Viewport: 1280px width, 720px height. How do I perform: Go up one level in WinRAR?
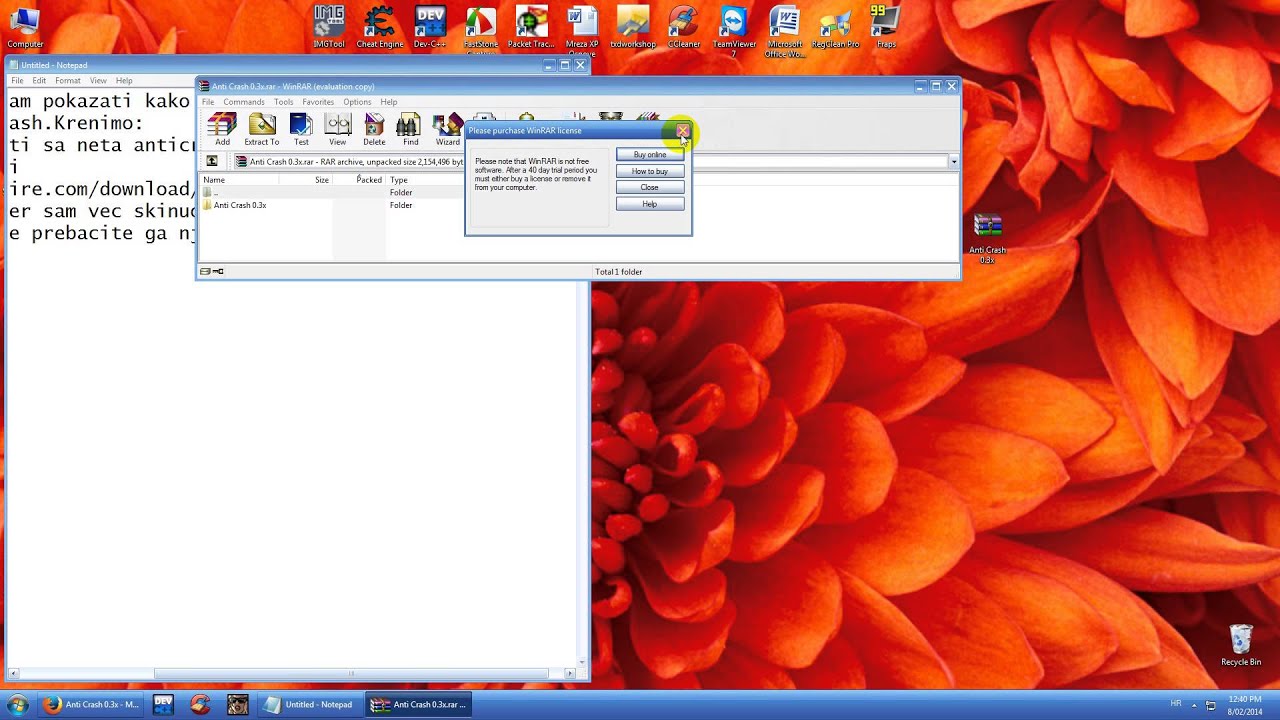tap(212, 161)
